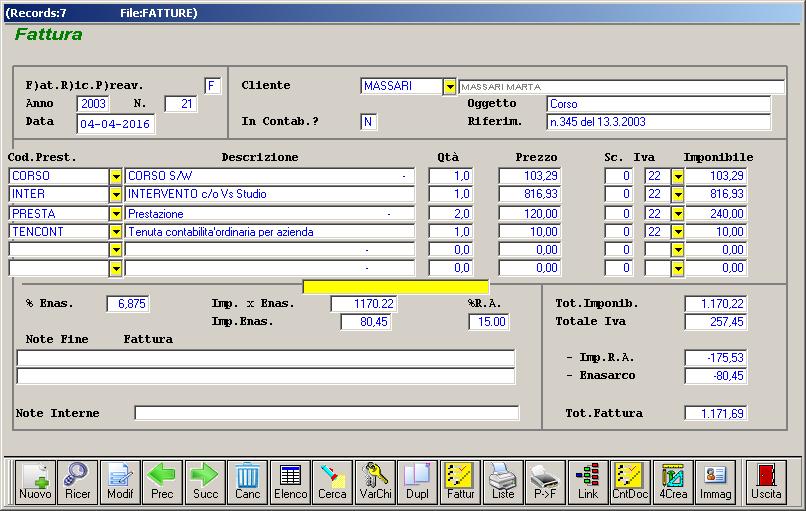Viewport: 806px width, 511px height.
Task: Click the Imp.R.A. value -175,53
Action: (716, 358)
